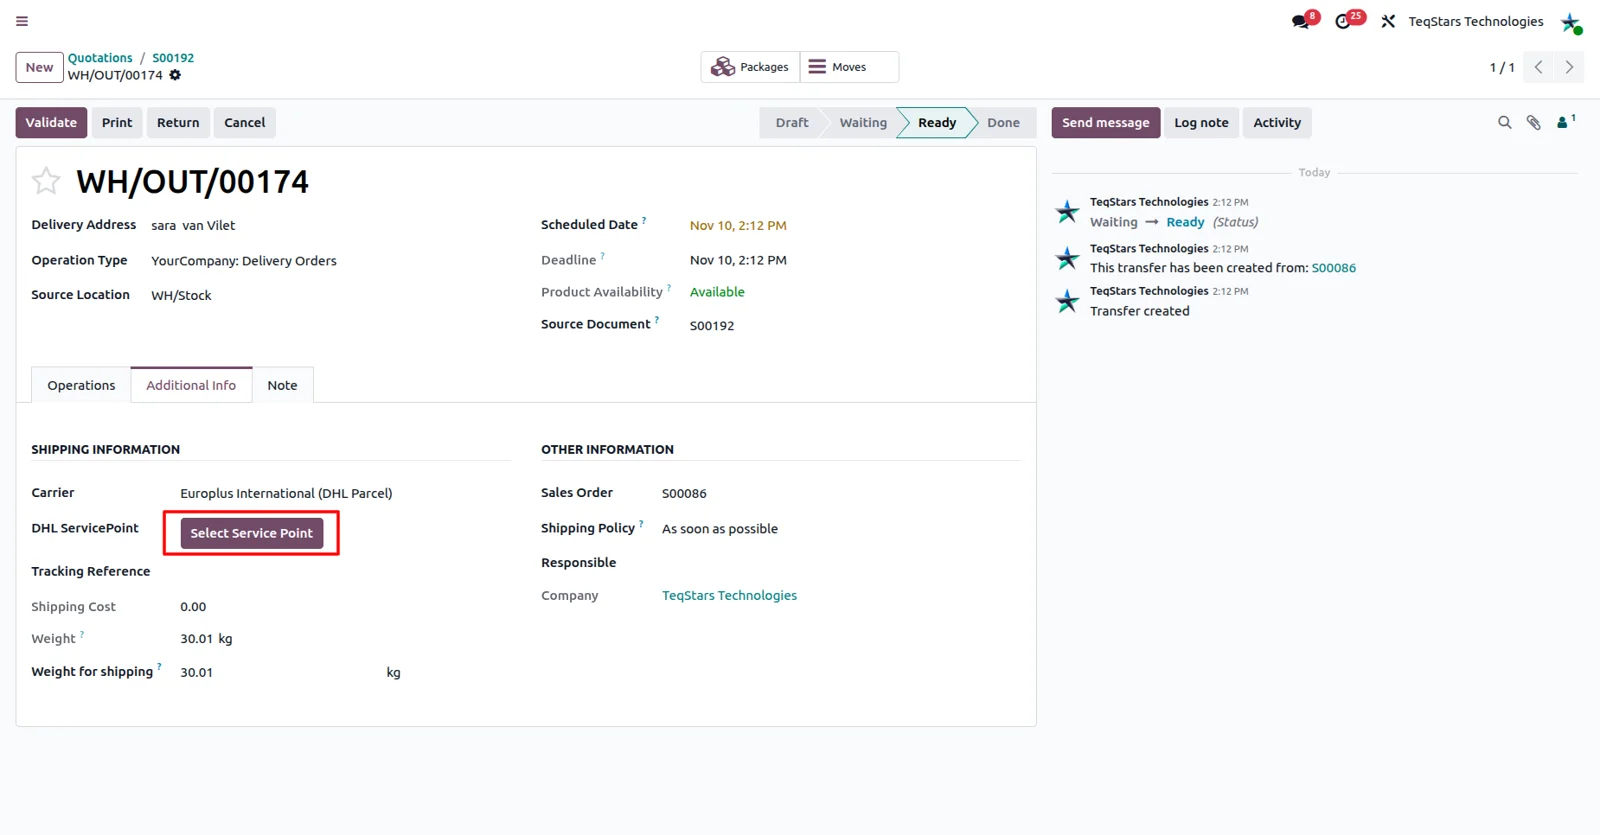This screenshot has width=1600, height=835.
Task: Click the chatter Activity button
Action: [1277, 122]
